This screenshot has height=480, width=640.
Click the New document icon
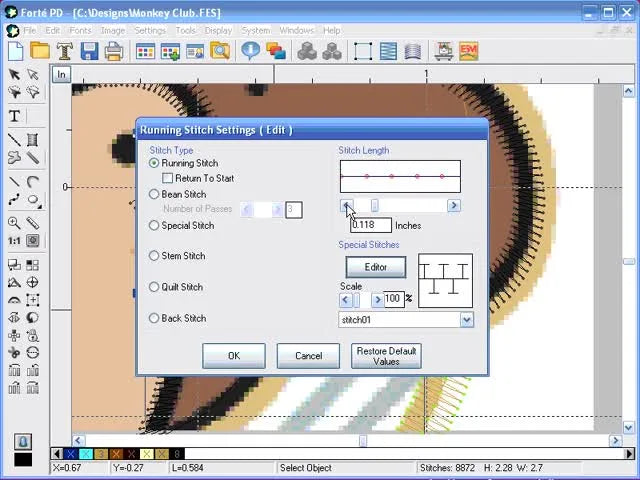[15, 51]
